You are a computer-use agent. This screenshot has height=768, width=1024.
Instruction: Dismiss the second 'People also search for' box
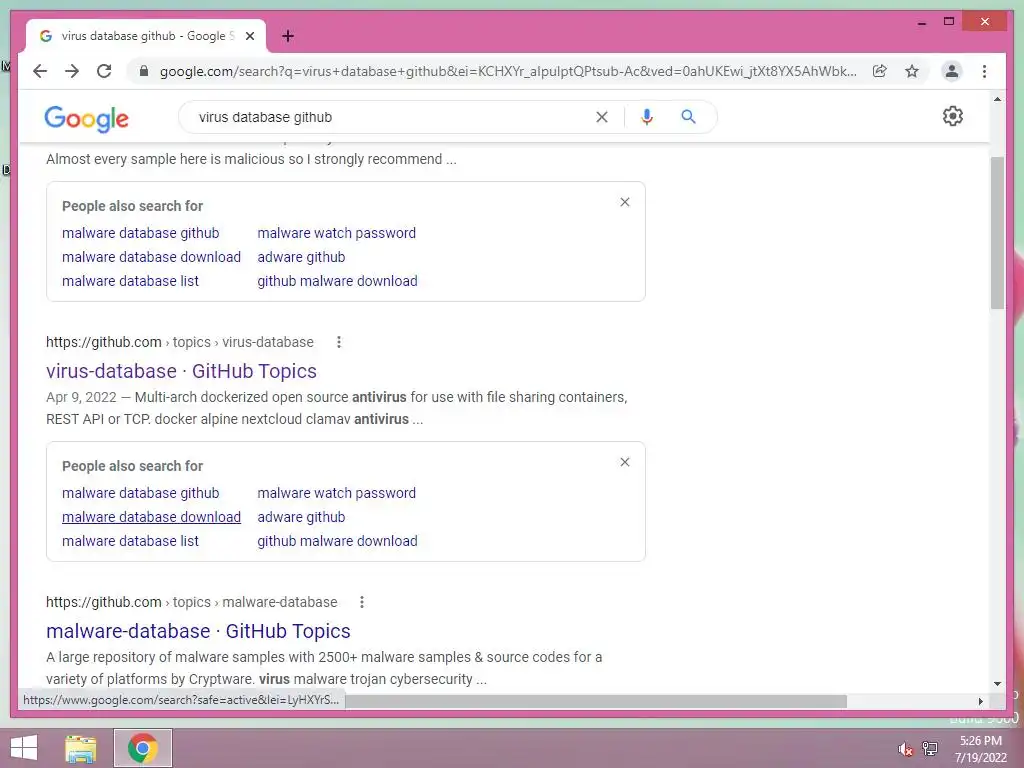[625, 462]
